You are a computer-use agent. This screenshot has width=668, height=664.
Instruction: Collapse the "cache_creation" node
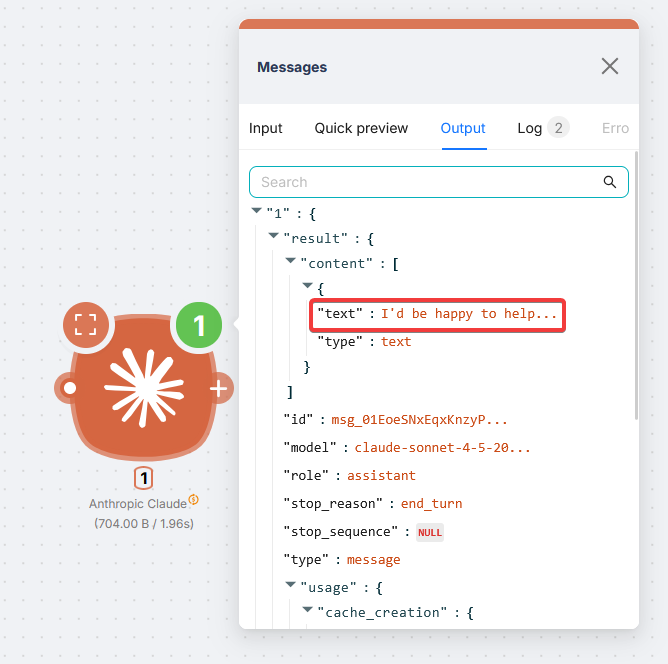pyautogui.click(x=308, y=610)
